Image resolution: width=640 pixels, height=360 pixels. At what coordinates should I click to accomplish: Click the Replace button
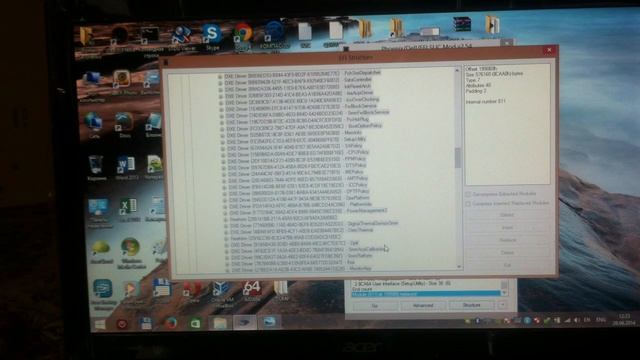click(507, 240)
